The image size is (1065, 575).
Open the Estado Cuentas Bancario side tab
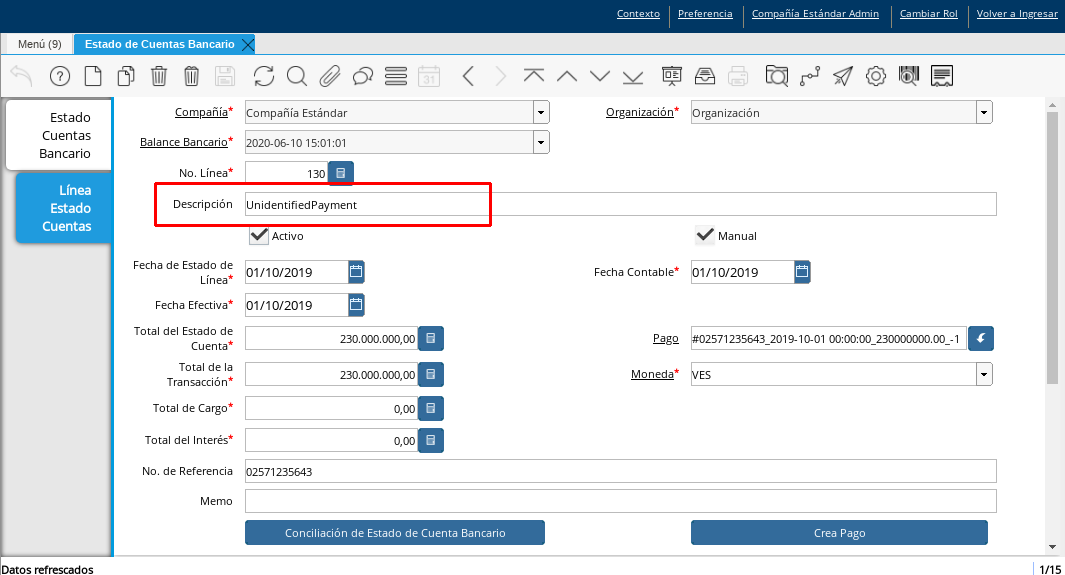59,135
